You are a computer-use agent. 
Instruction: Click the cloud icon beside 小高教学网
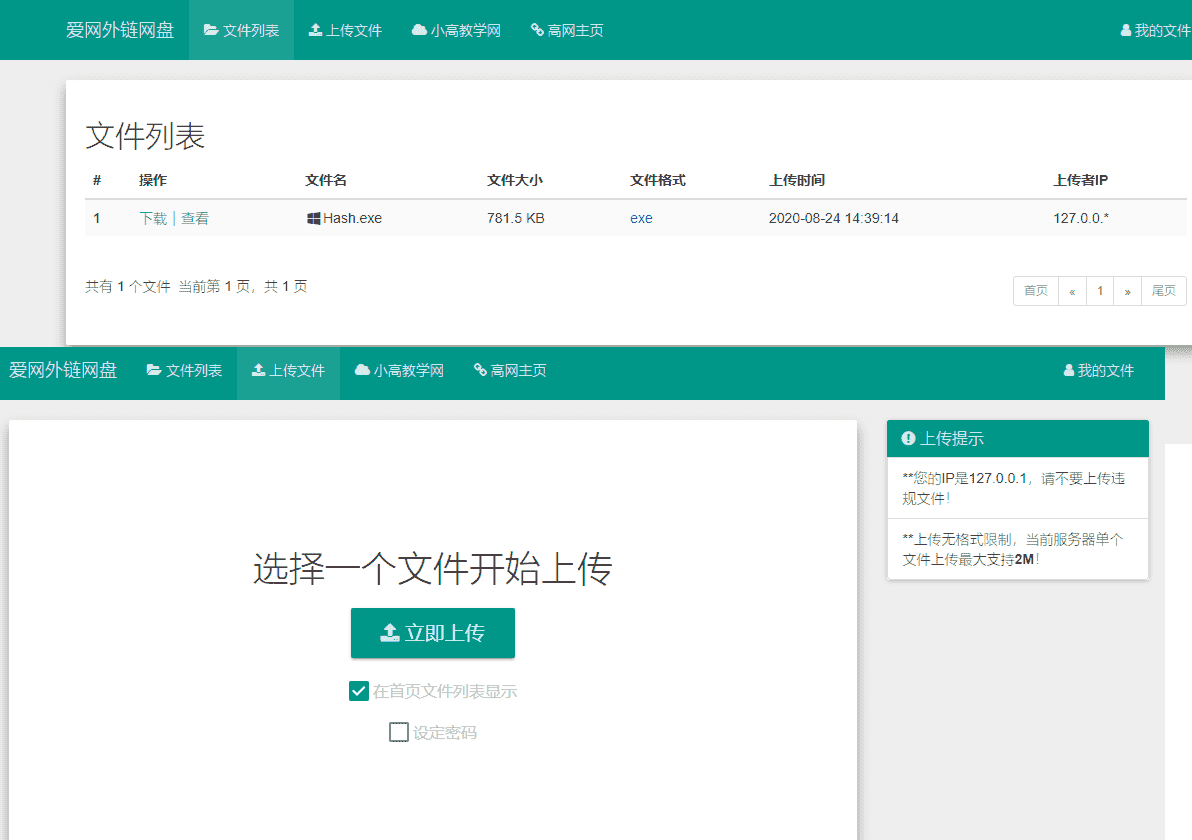pos(419,30)
